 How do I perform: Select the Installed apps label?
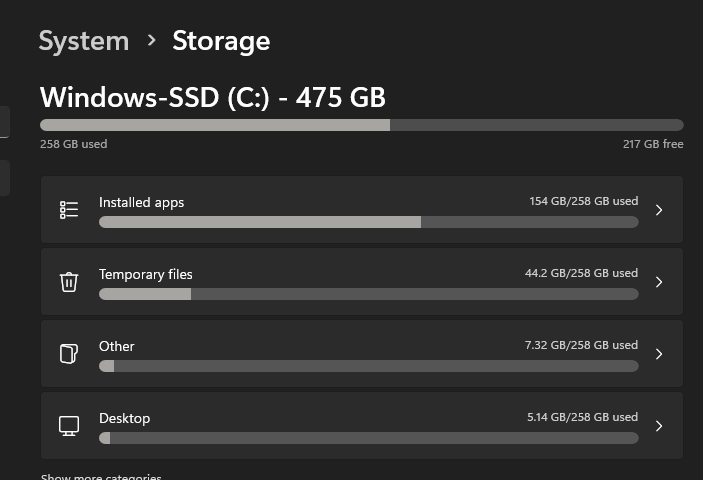[141, 202]
